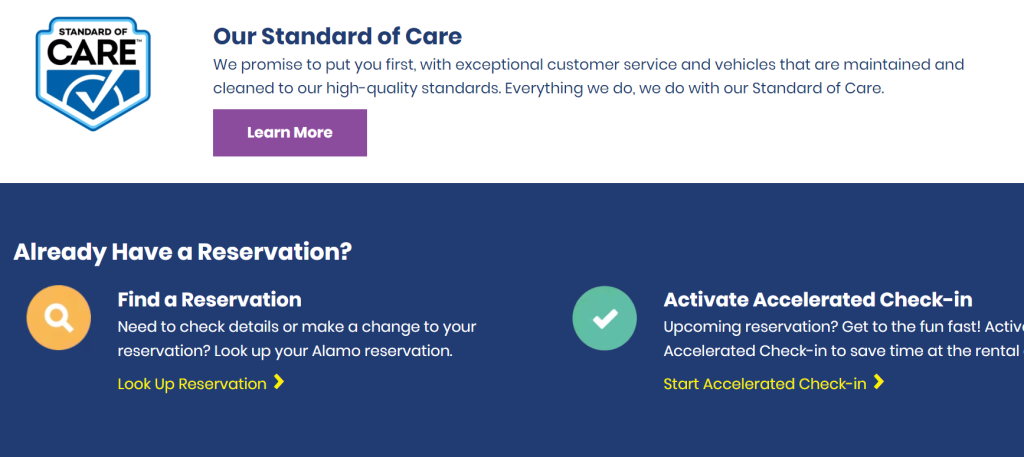This screenshot has height=457, width=1024.
Task: Click the chevron after Start Accelerated Check-in
Action: point(878,382)
